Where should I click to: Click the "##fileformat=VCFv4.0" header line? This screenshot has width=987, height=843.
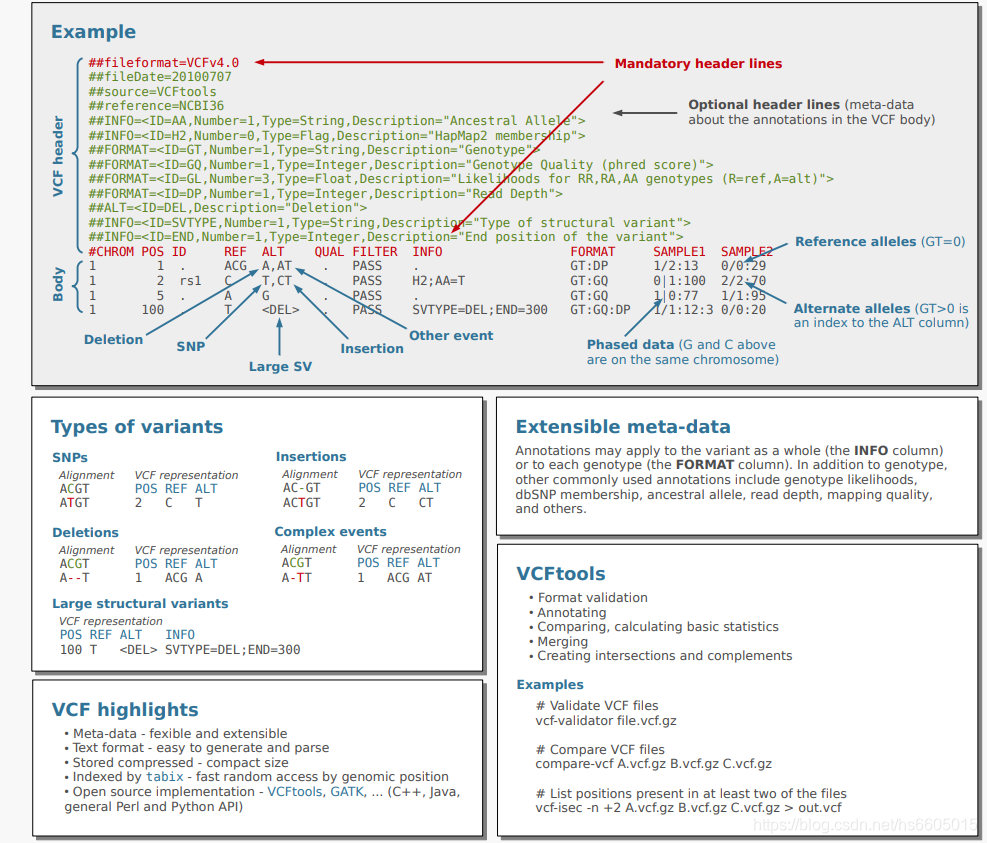pos(164,63)
